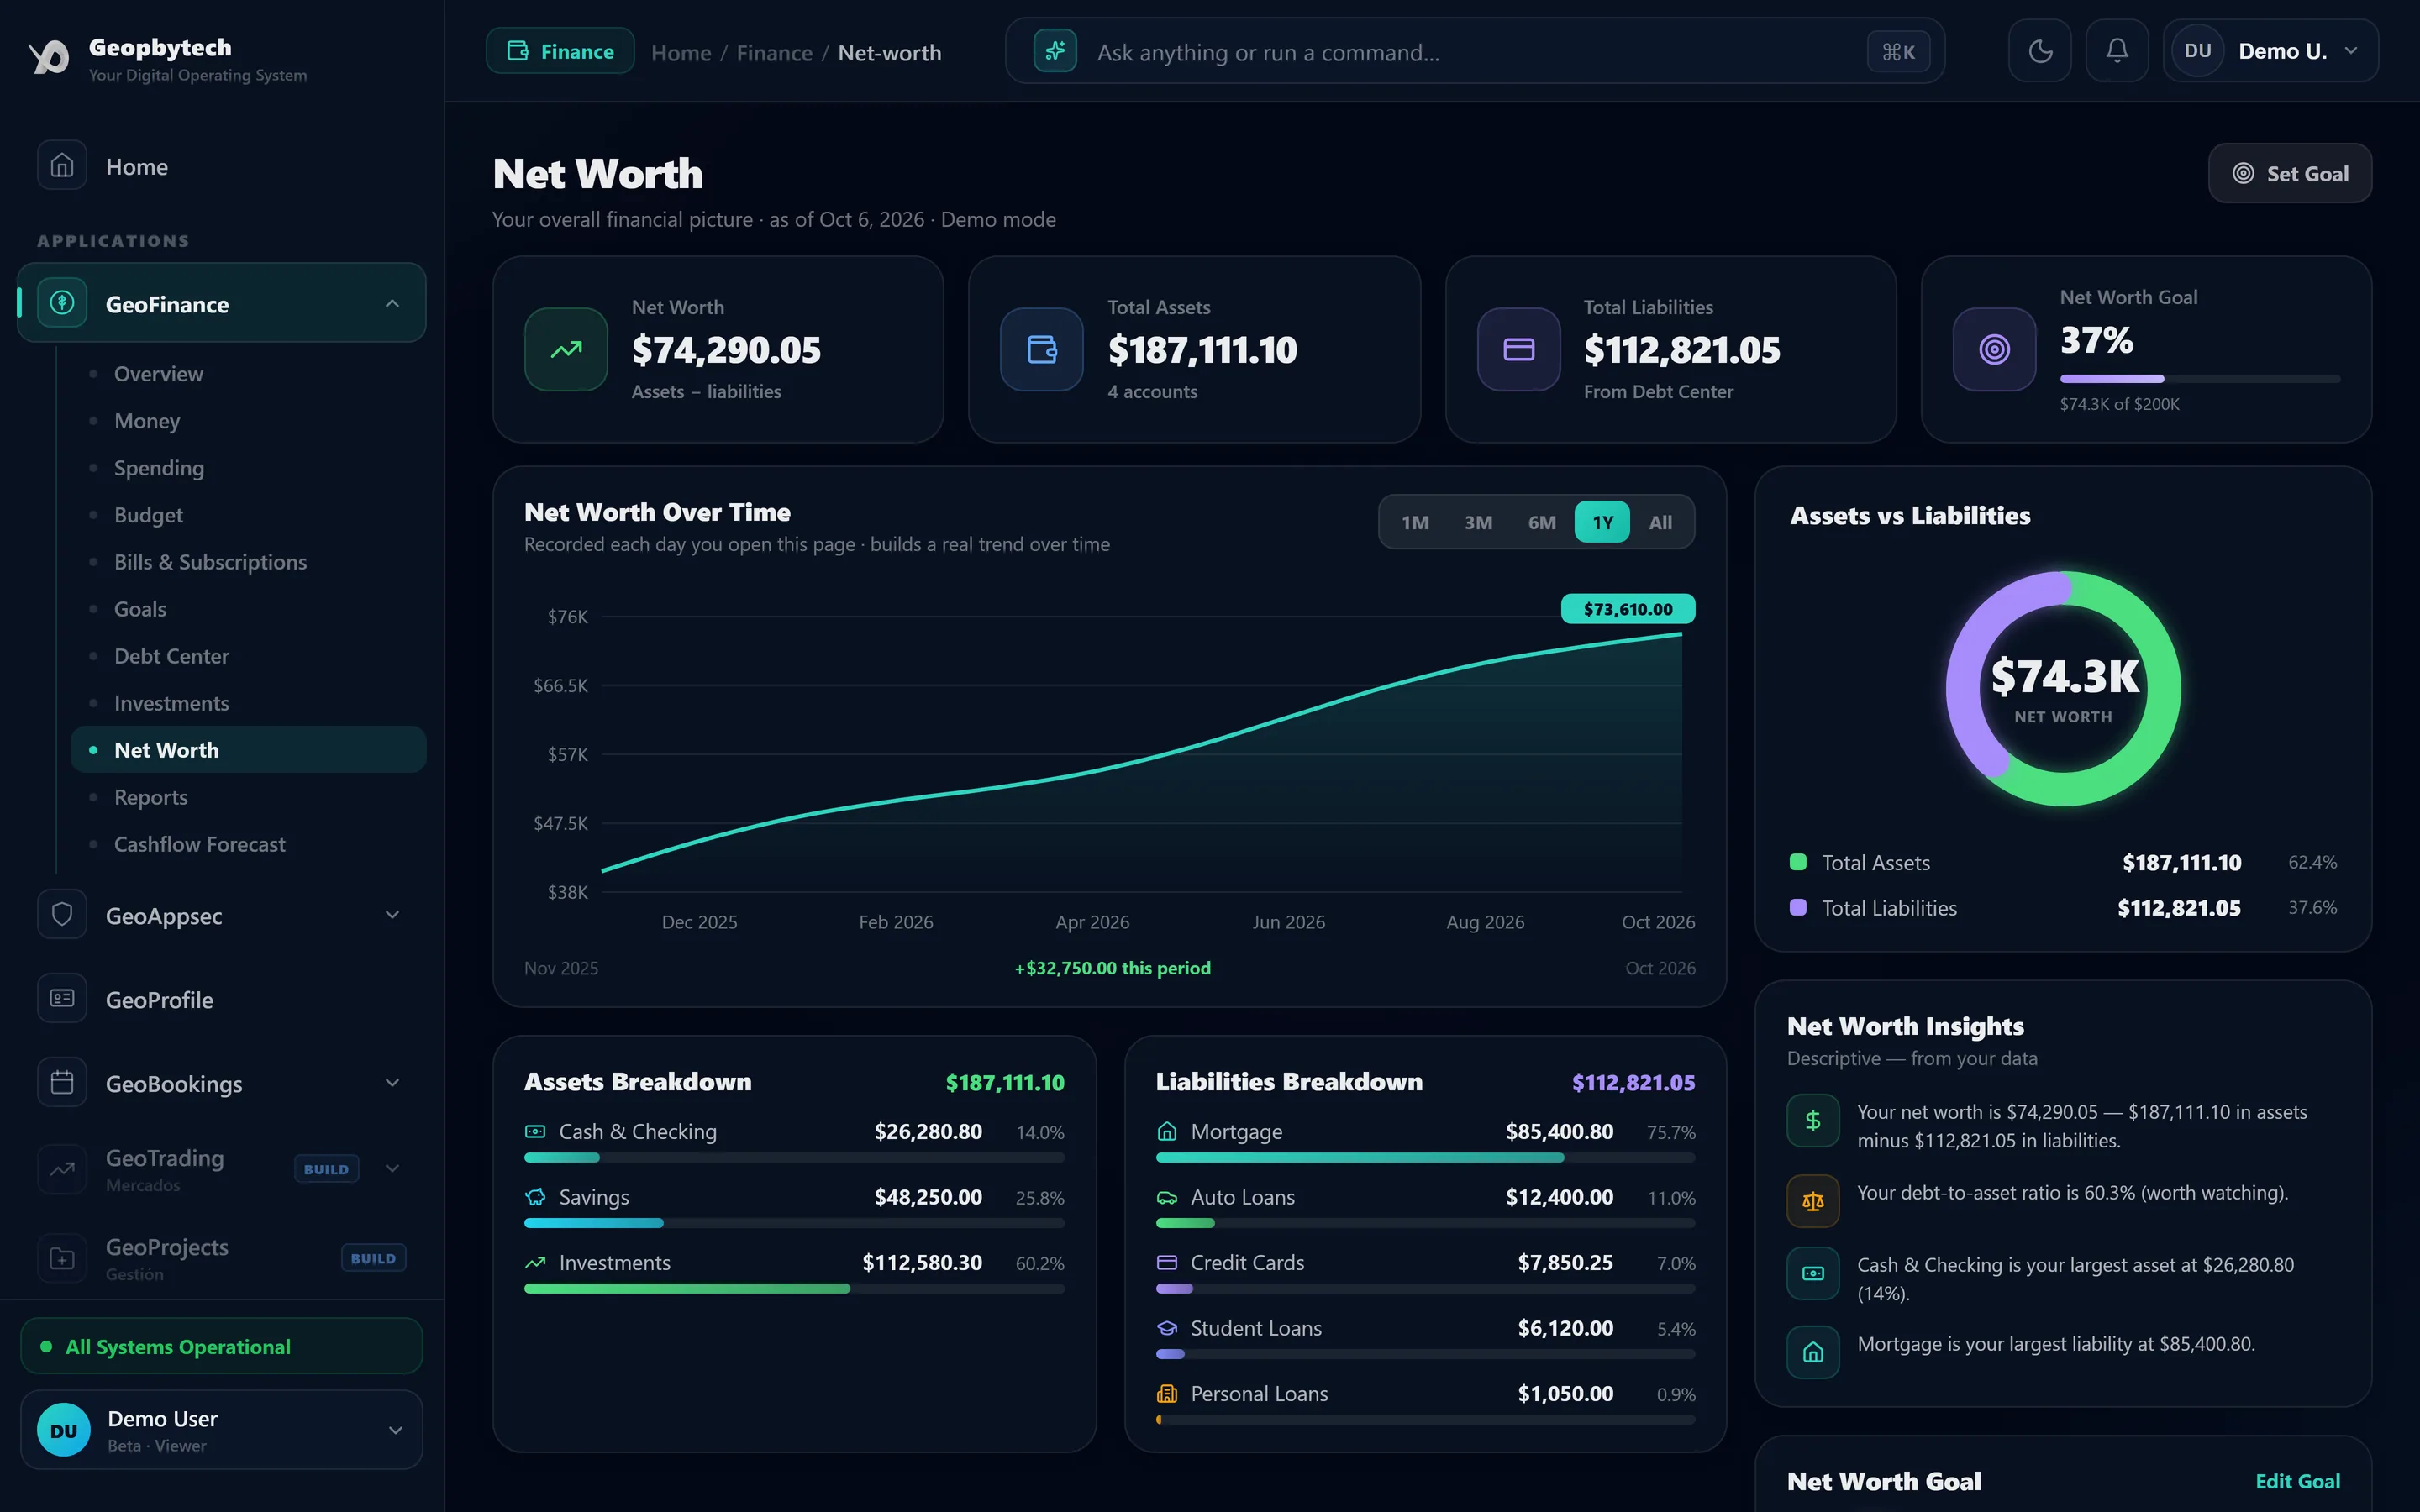Screen dimensions: 2420x1512
Task: Expand the Demo User profile menu
Action: coord(221,1430)
